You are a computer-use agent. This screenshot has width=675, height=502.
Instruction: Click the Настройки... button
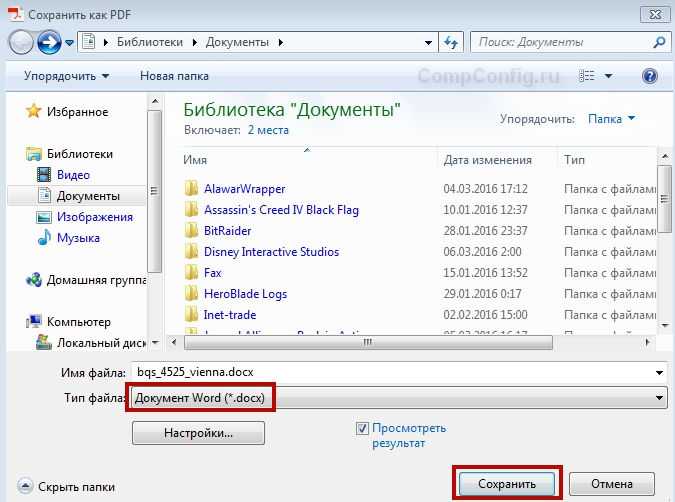point(198,433)
